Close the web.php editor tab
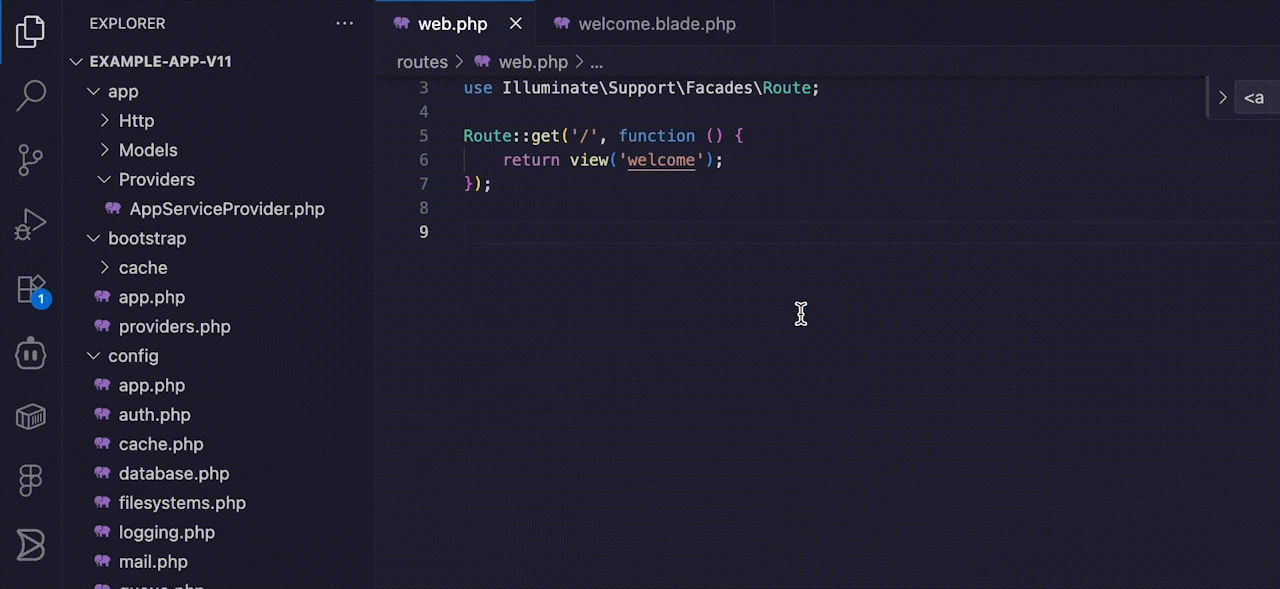Image resolution: width=1280 pixels, height=589 pixels. pos(516,24)
